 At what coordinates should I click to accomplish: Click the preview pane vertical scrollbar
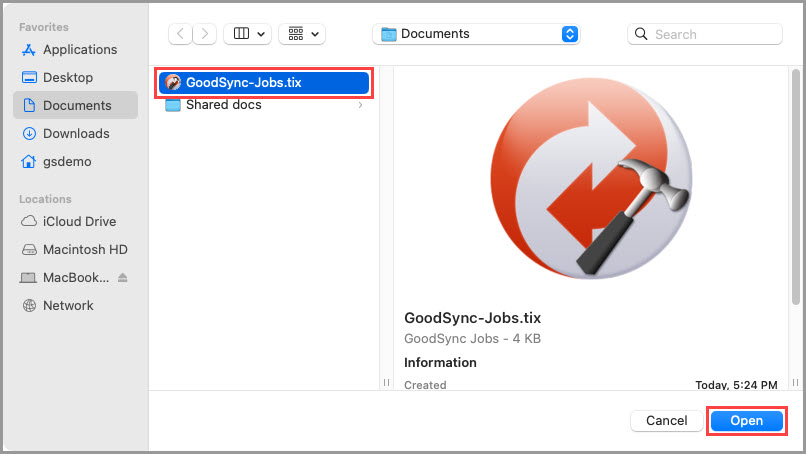tap(796, 186)
